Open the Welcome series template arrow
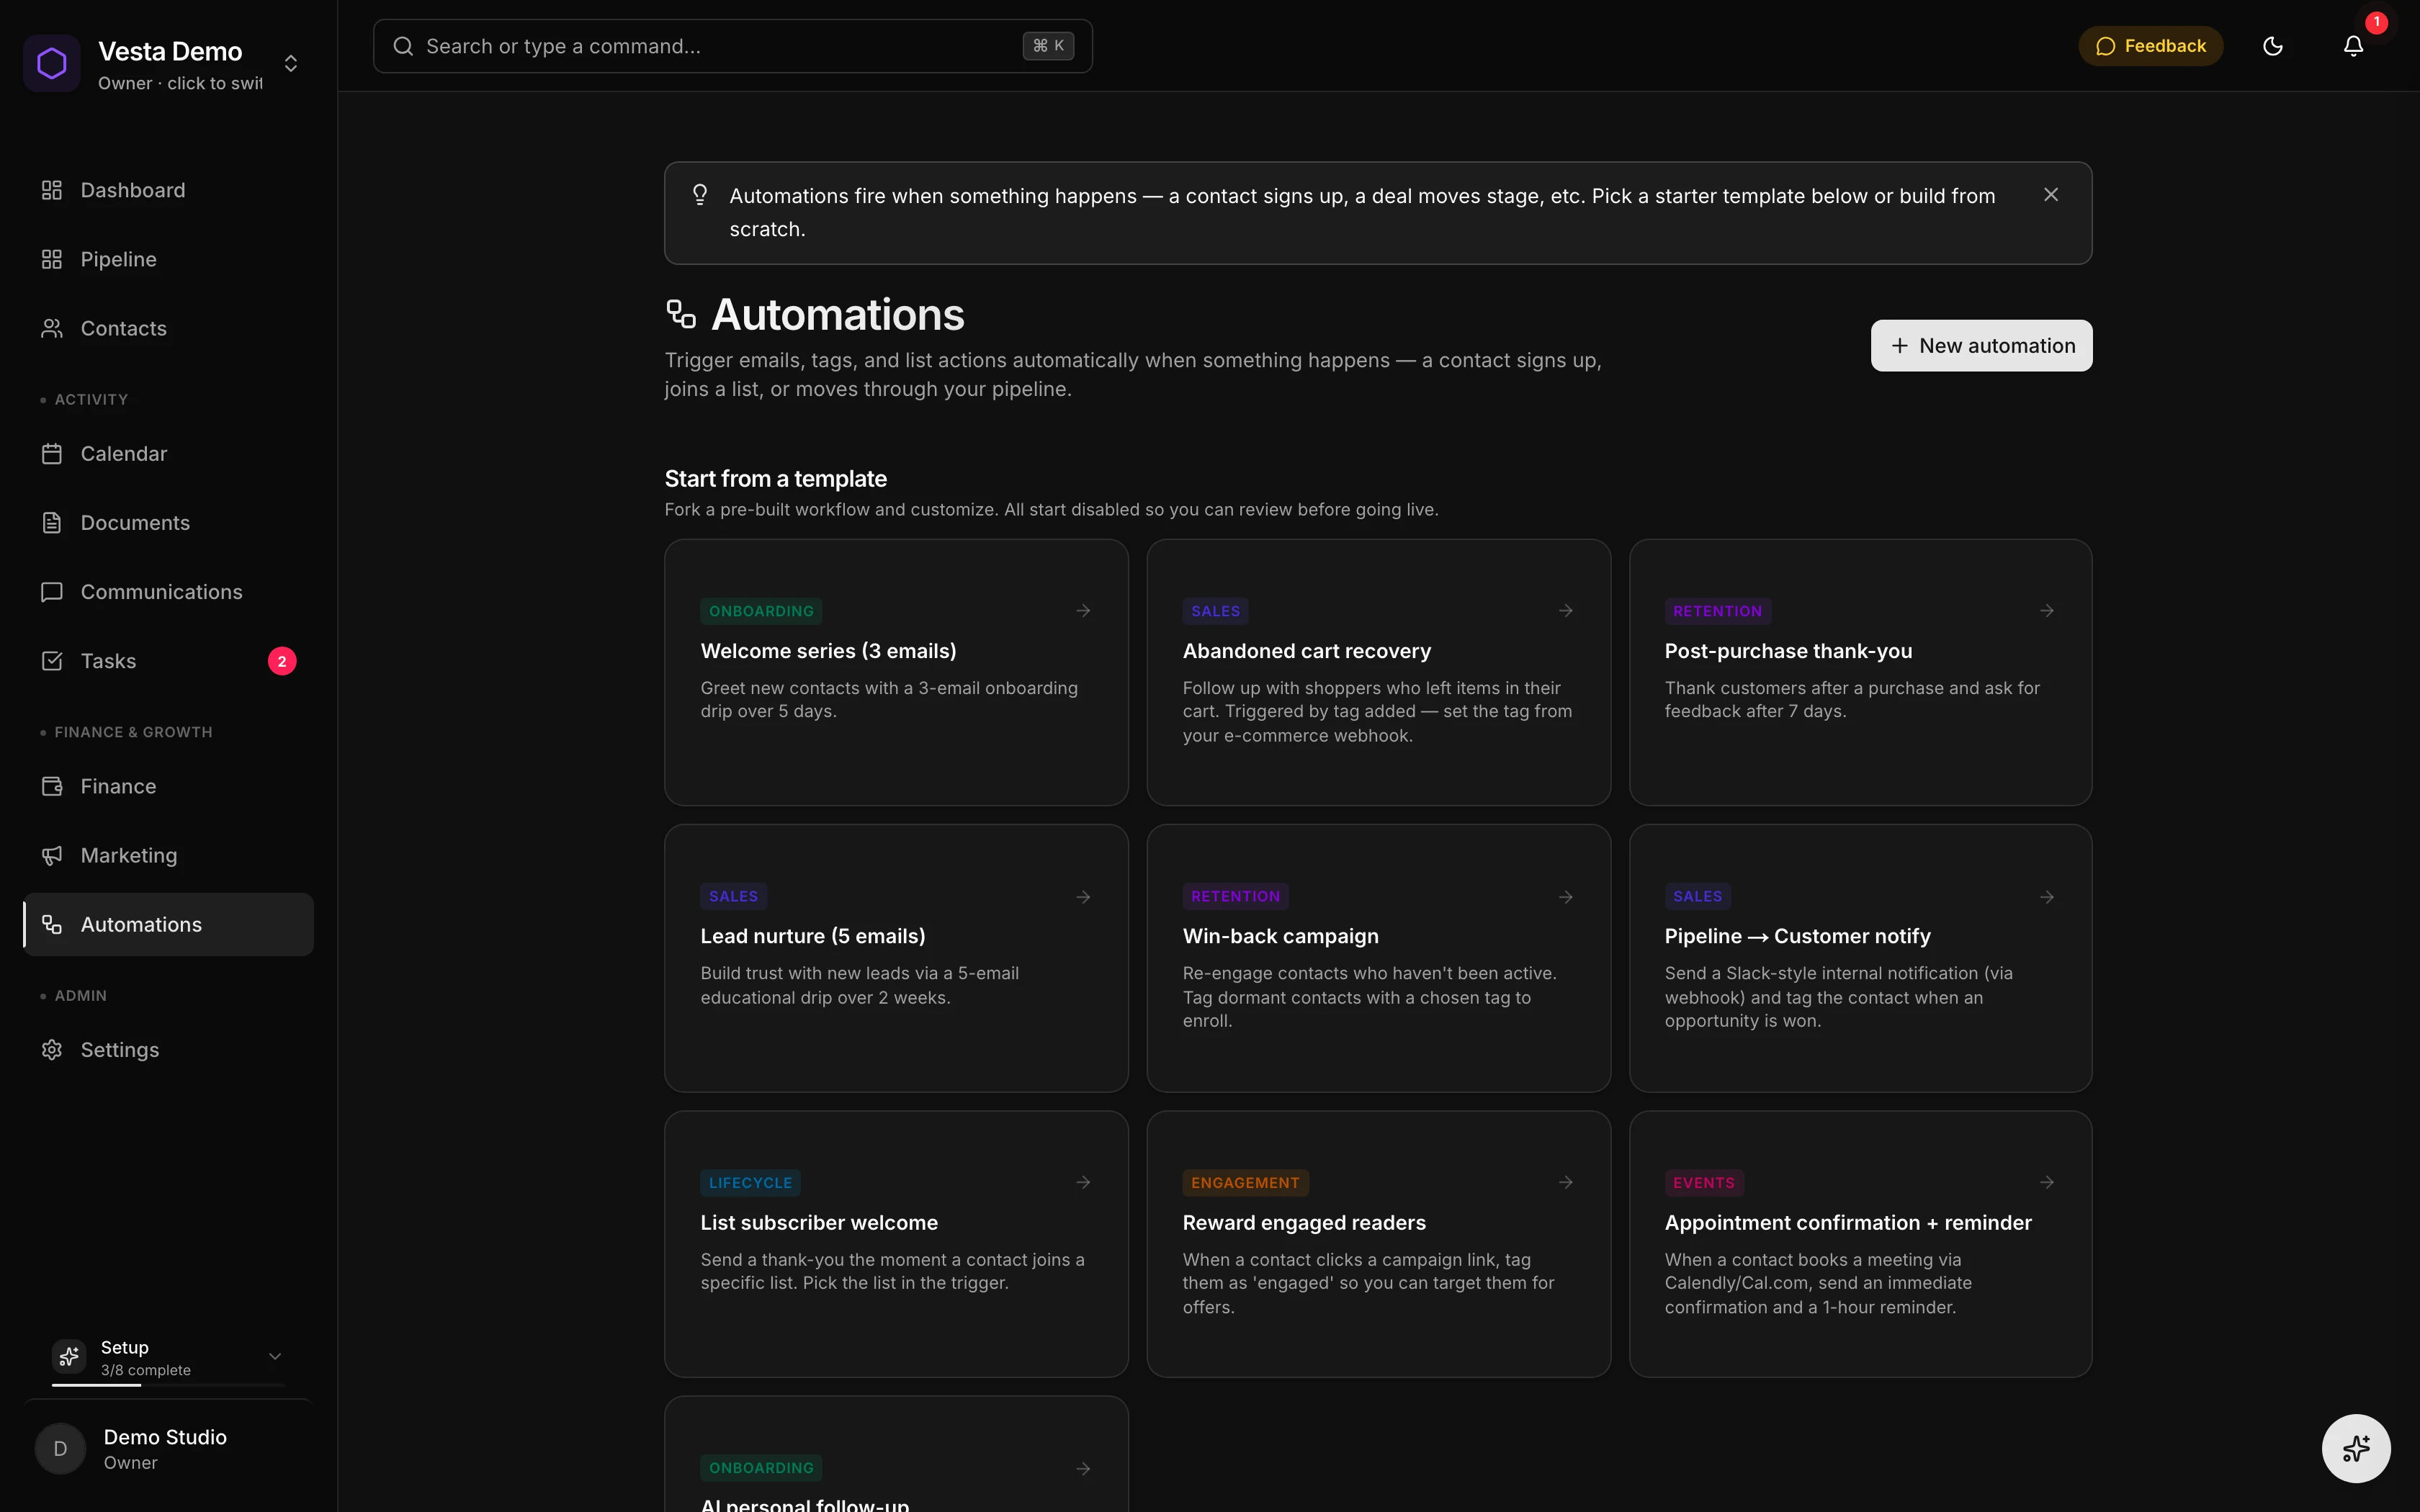 1083,611
